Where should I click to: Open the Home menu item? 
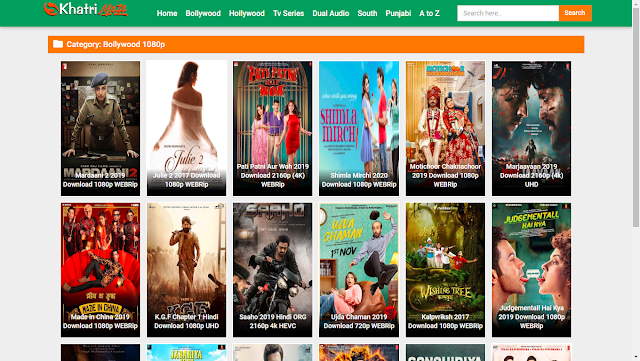point(167,13)
